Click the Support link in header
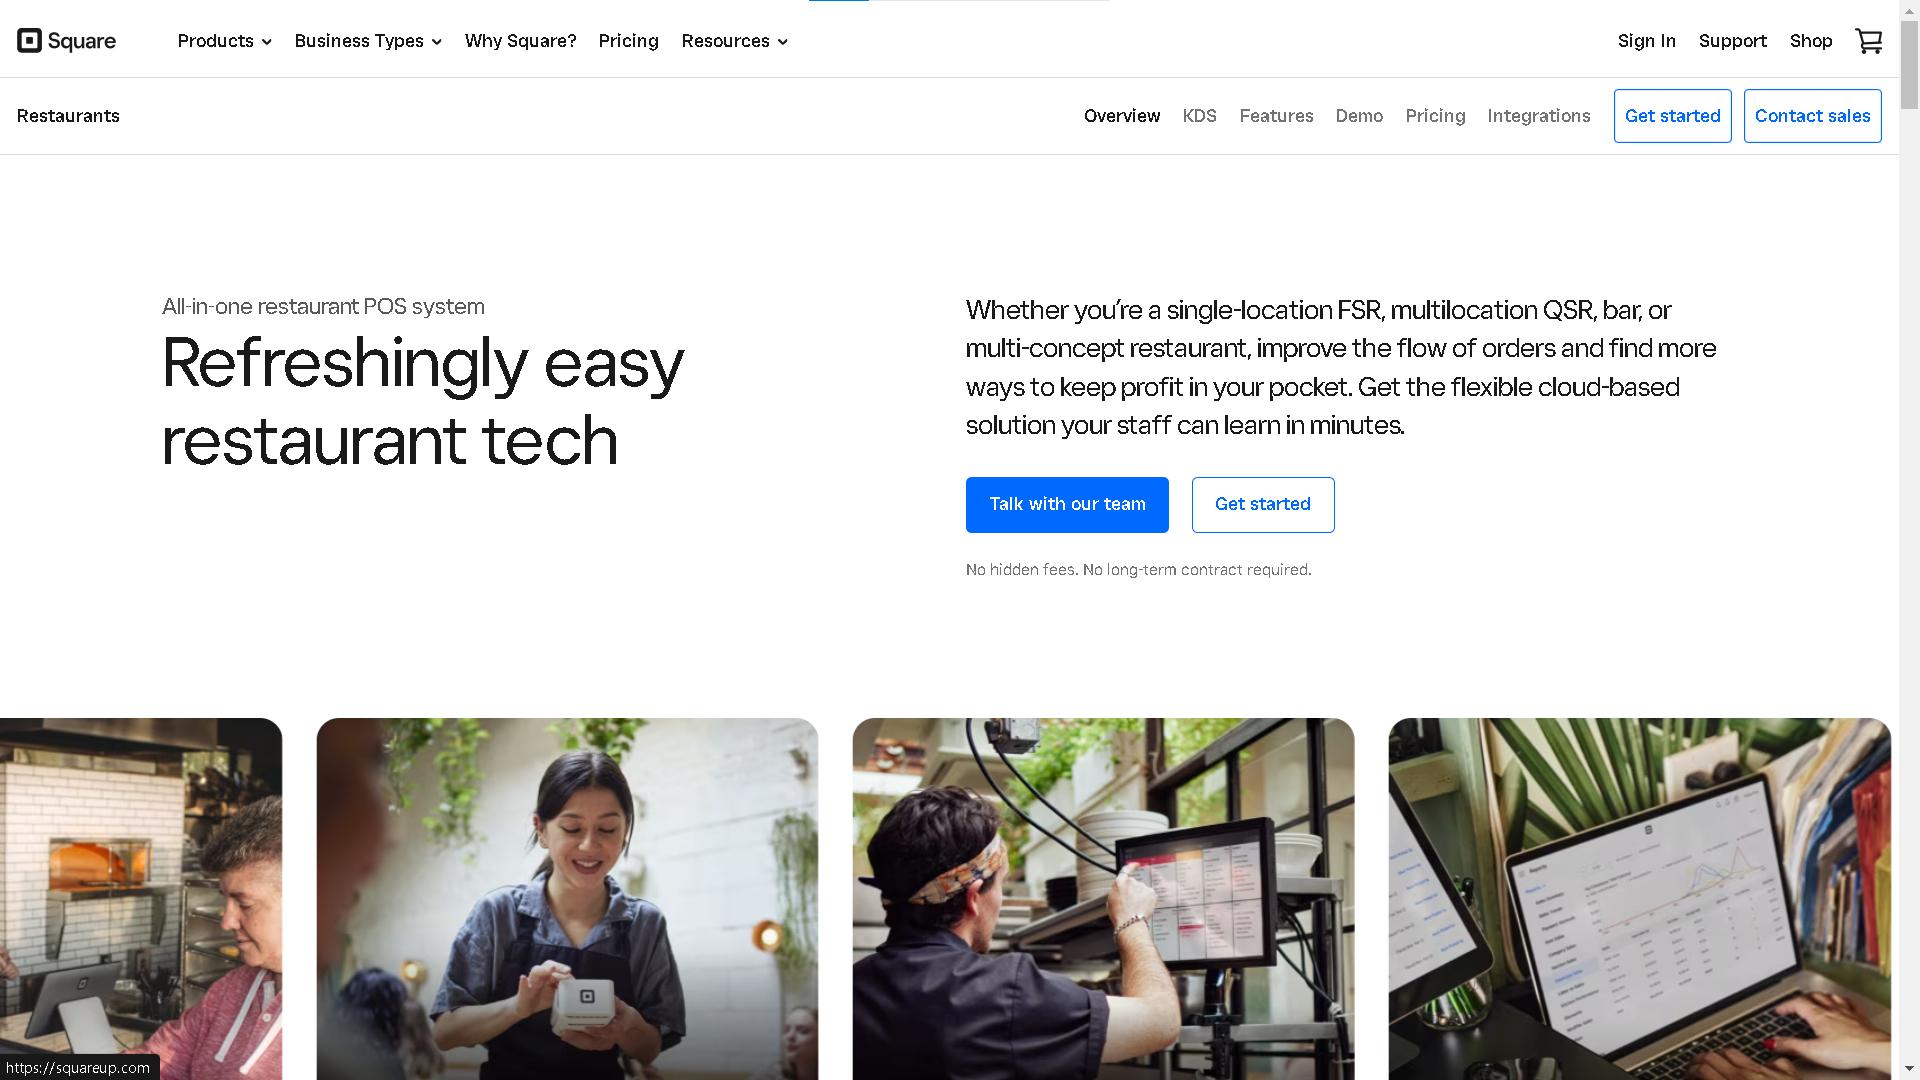Viewport: 1920px width, 1080px height. 1731,41
